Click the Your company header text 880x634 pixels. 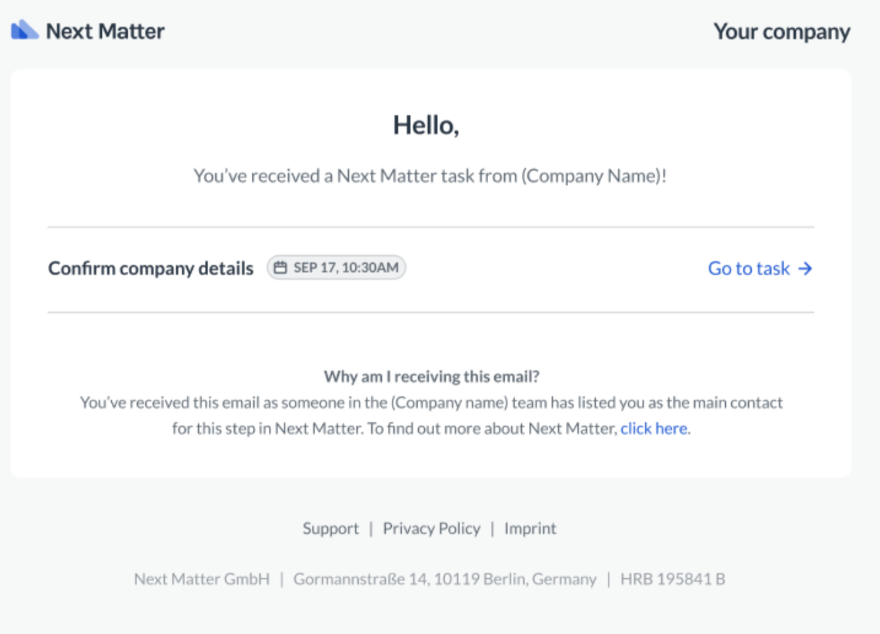coord(782,32)
